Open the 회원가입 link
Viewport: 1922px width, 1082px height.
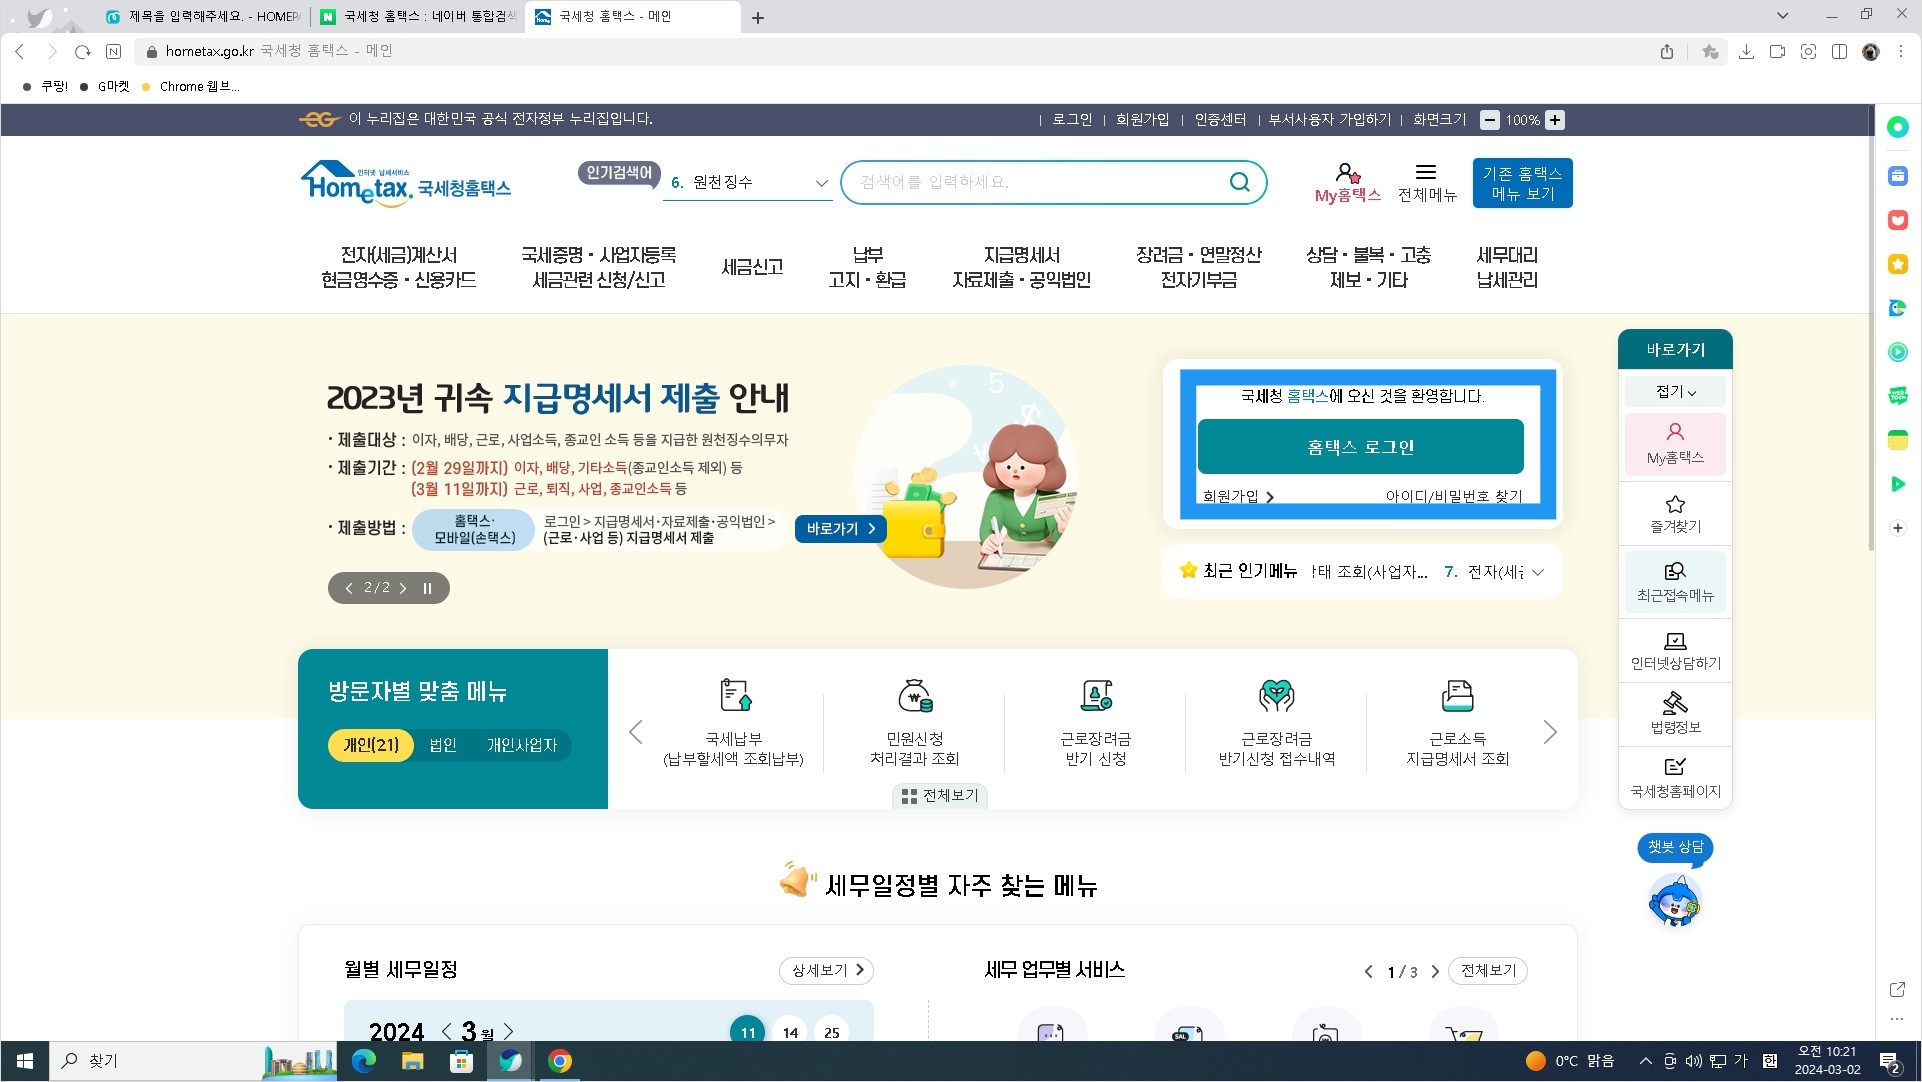[1229, 496]
